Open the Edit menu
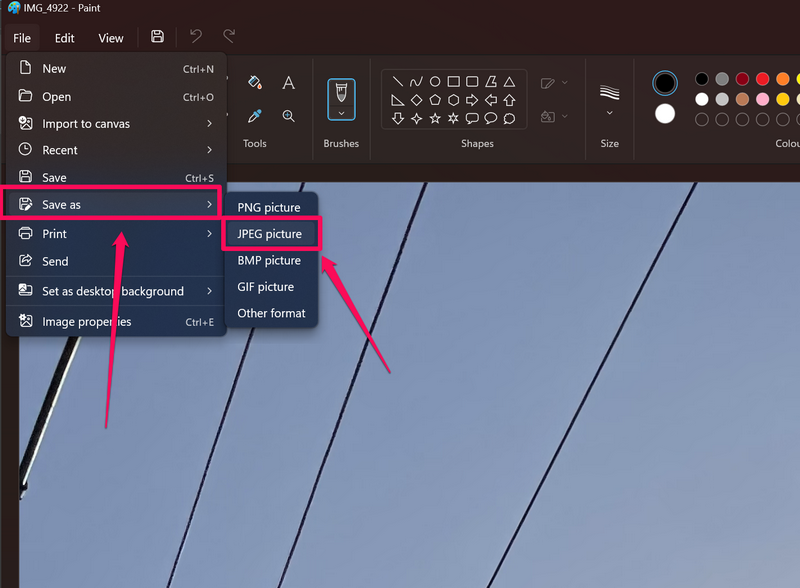Viewport: 800px width, 588px height. click(65, 38)
